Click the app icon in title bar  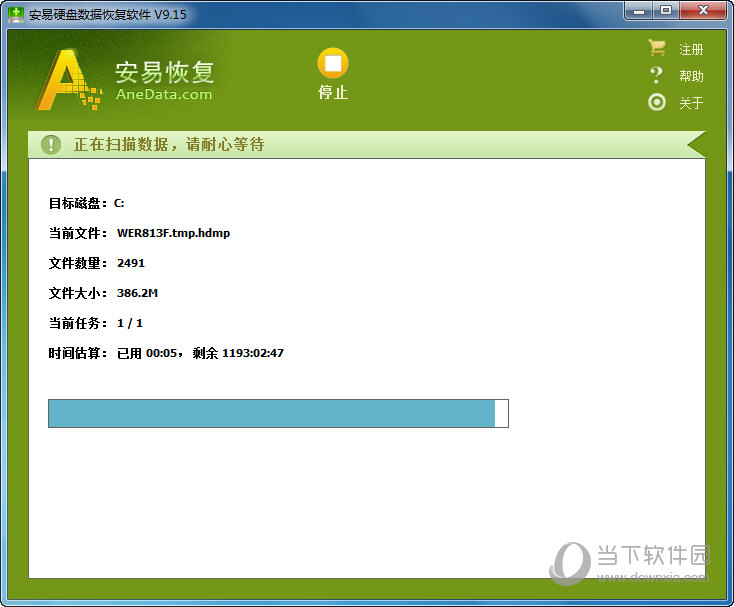pos(16,15)
